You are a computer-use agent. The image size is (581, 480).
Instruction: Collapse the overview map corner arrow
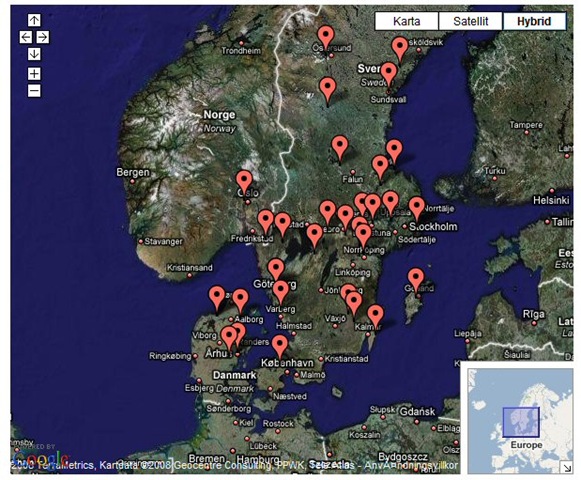[566, 467]
